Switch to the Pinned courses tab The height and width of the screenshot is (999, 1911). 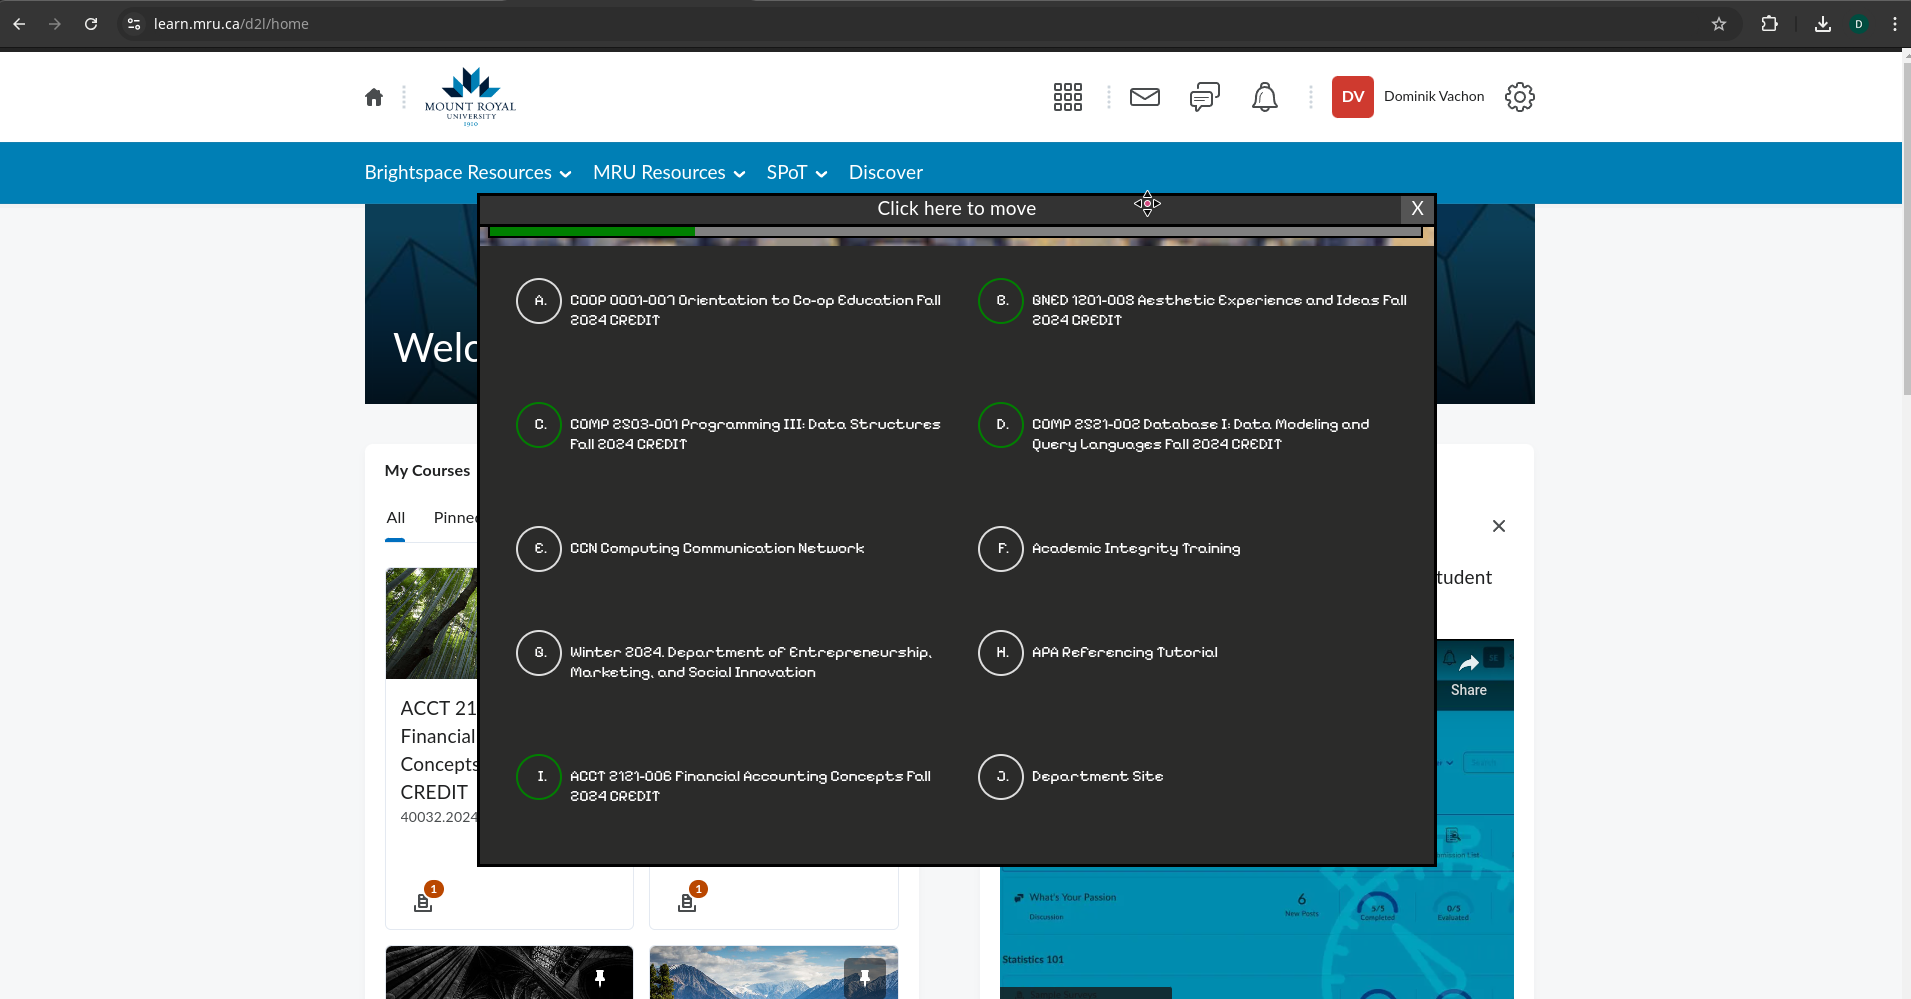pos(455,518)
